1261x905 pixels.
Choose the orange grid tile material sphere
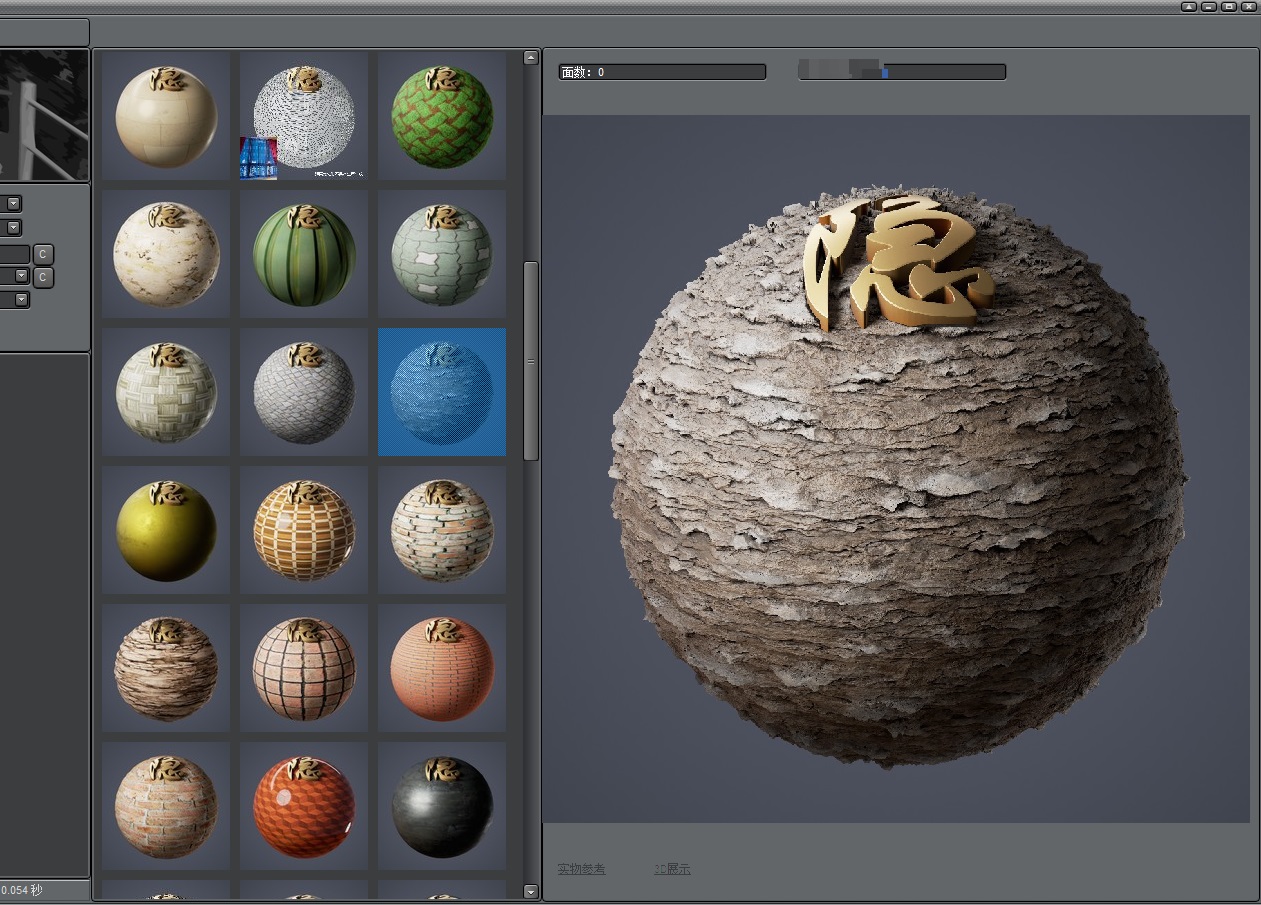pos(303,530)
